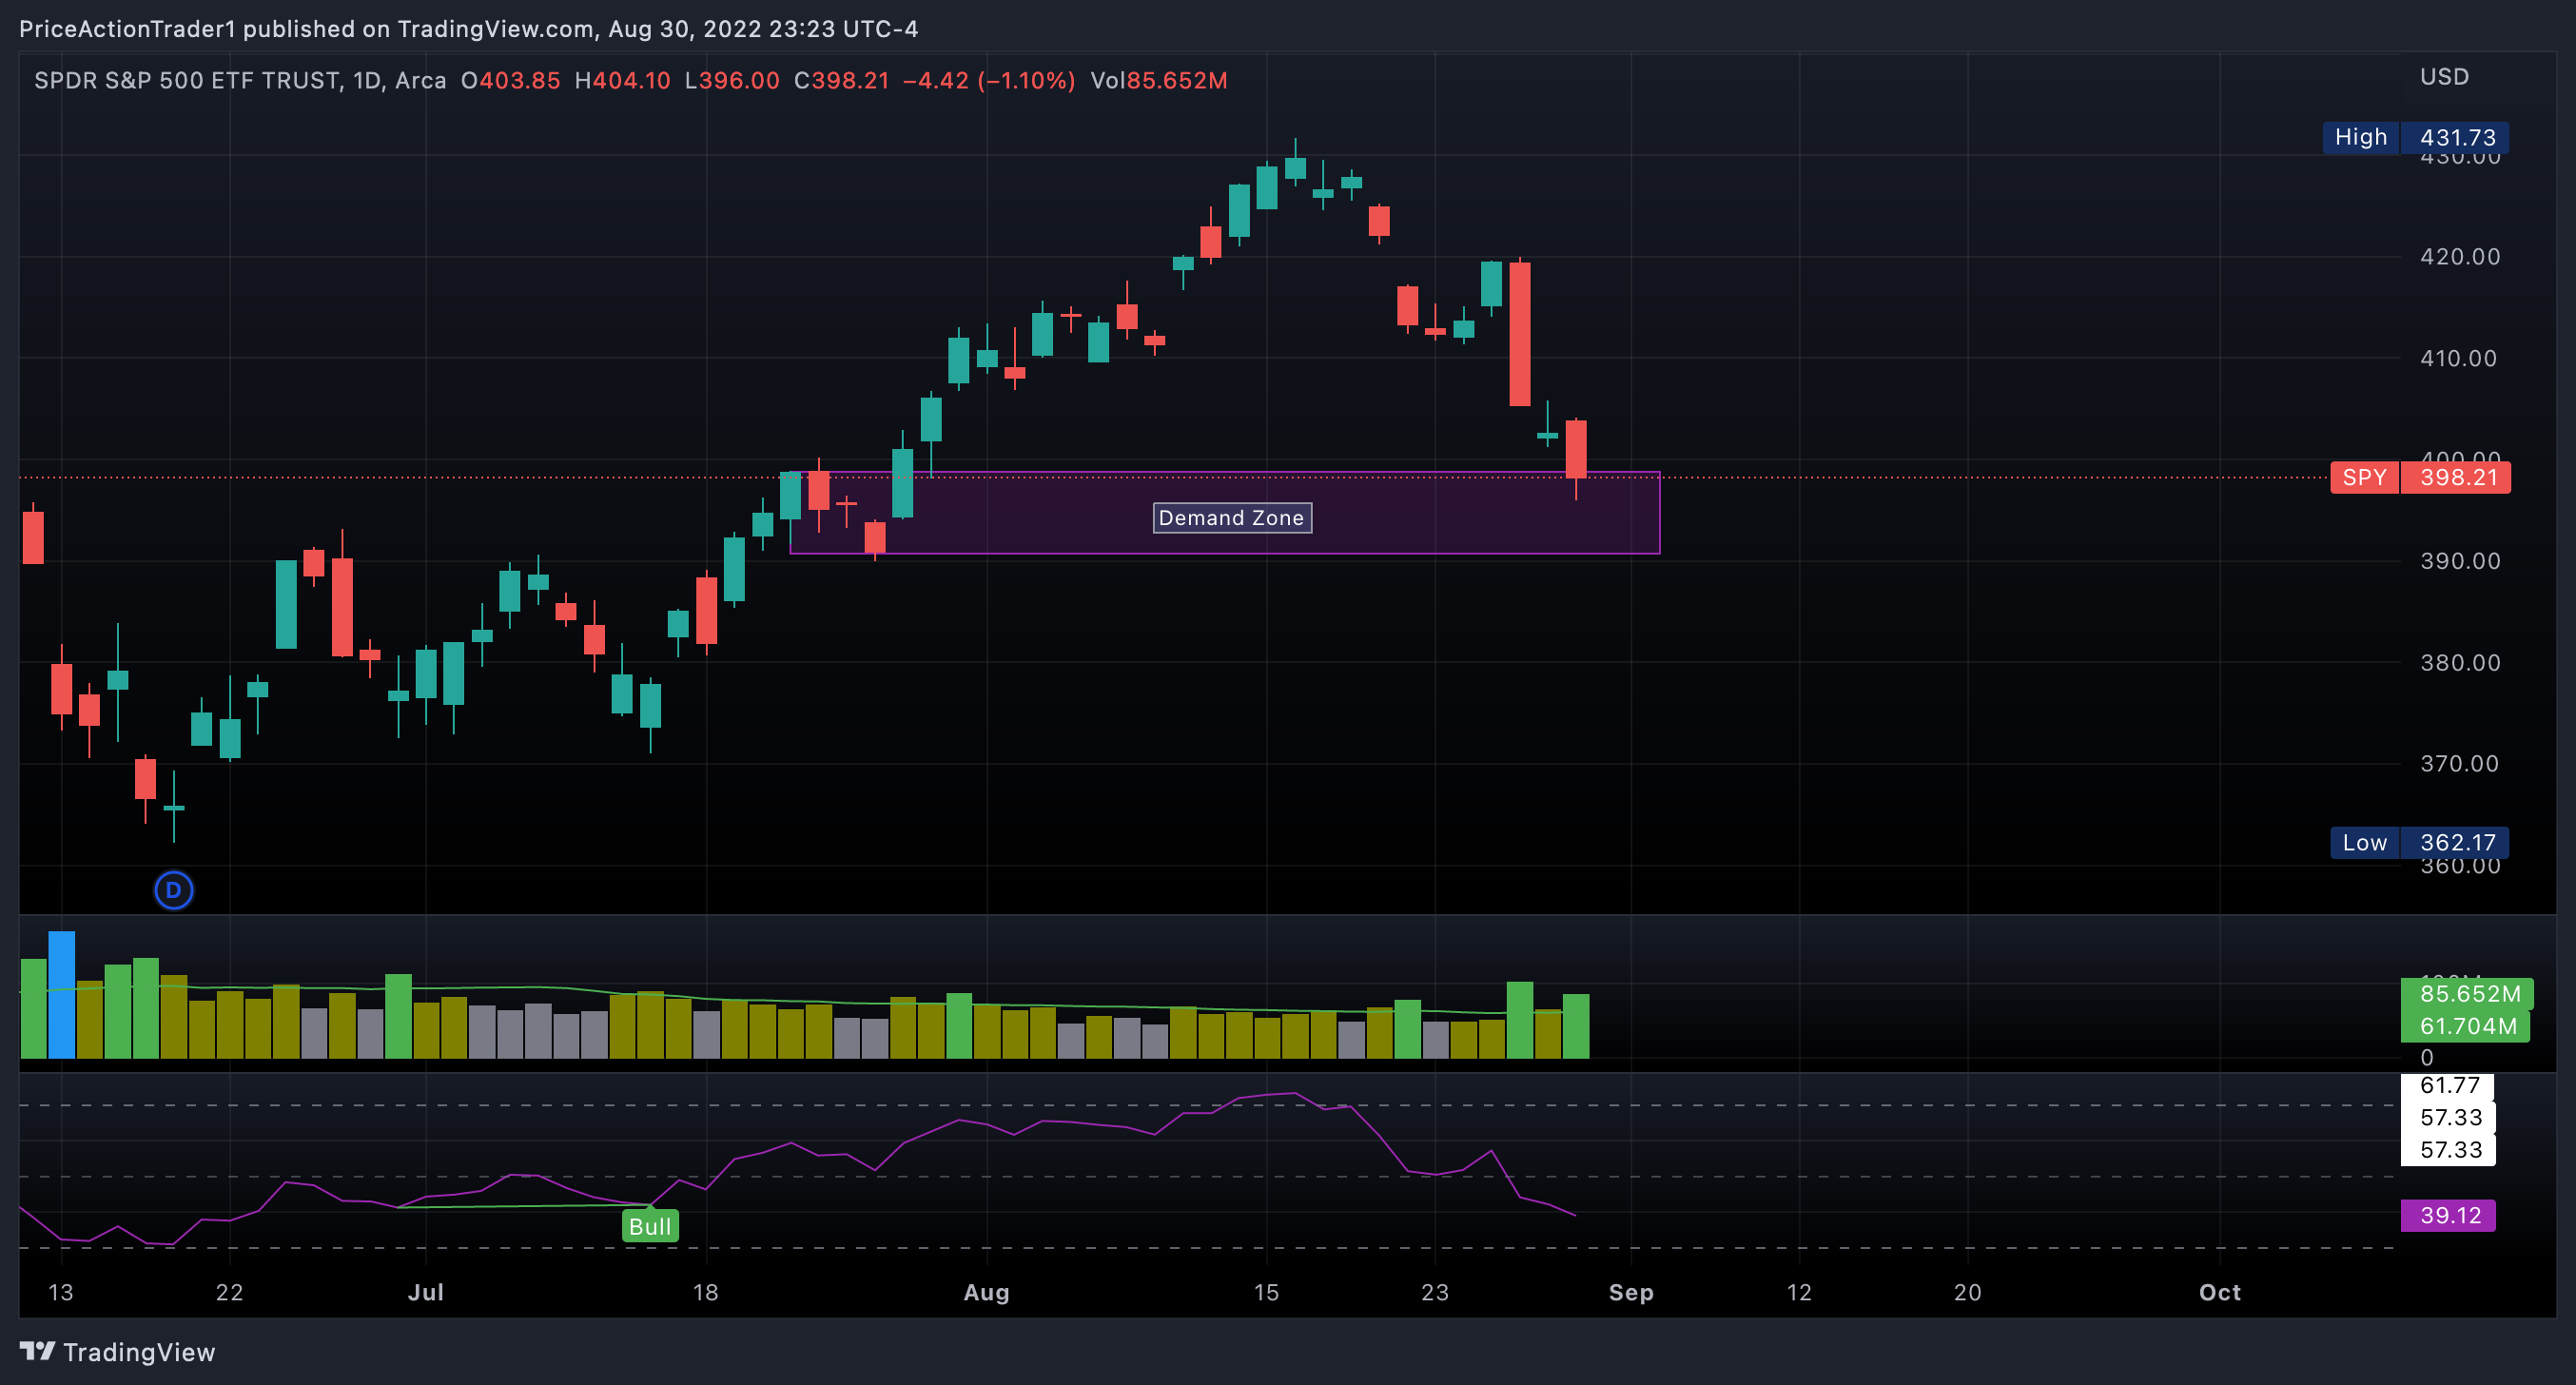Screen dimensions: 2576x1385
Task: Click the SPY 398.21 current price tag
Action: [2420, 477]
